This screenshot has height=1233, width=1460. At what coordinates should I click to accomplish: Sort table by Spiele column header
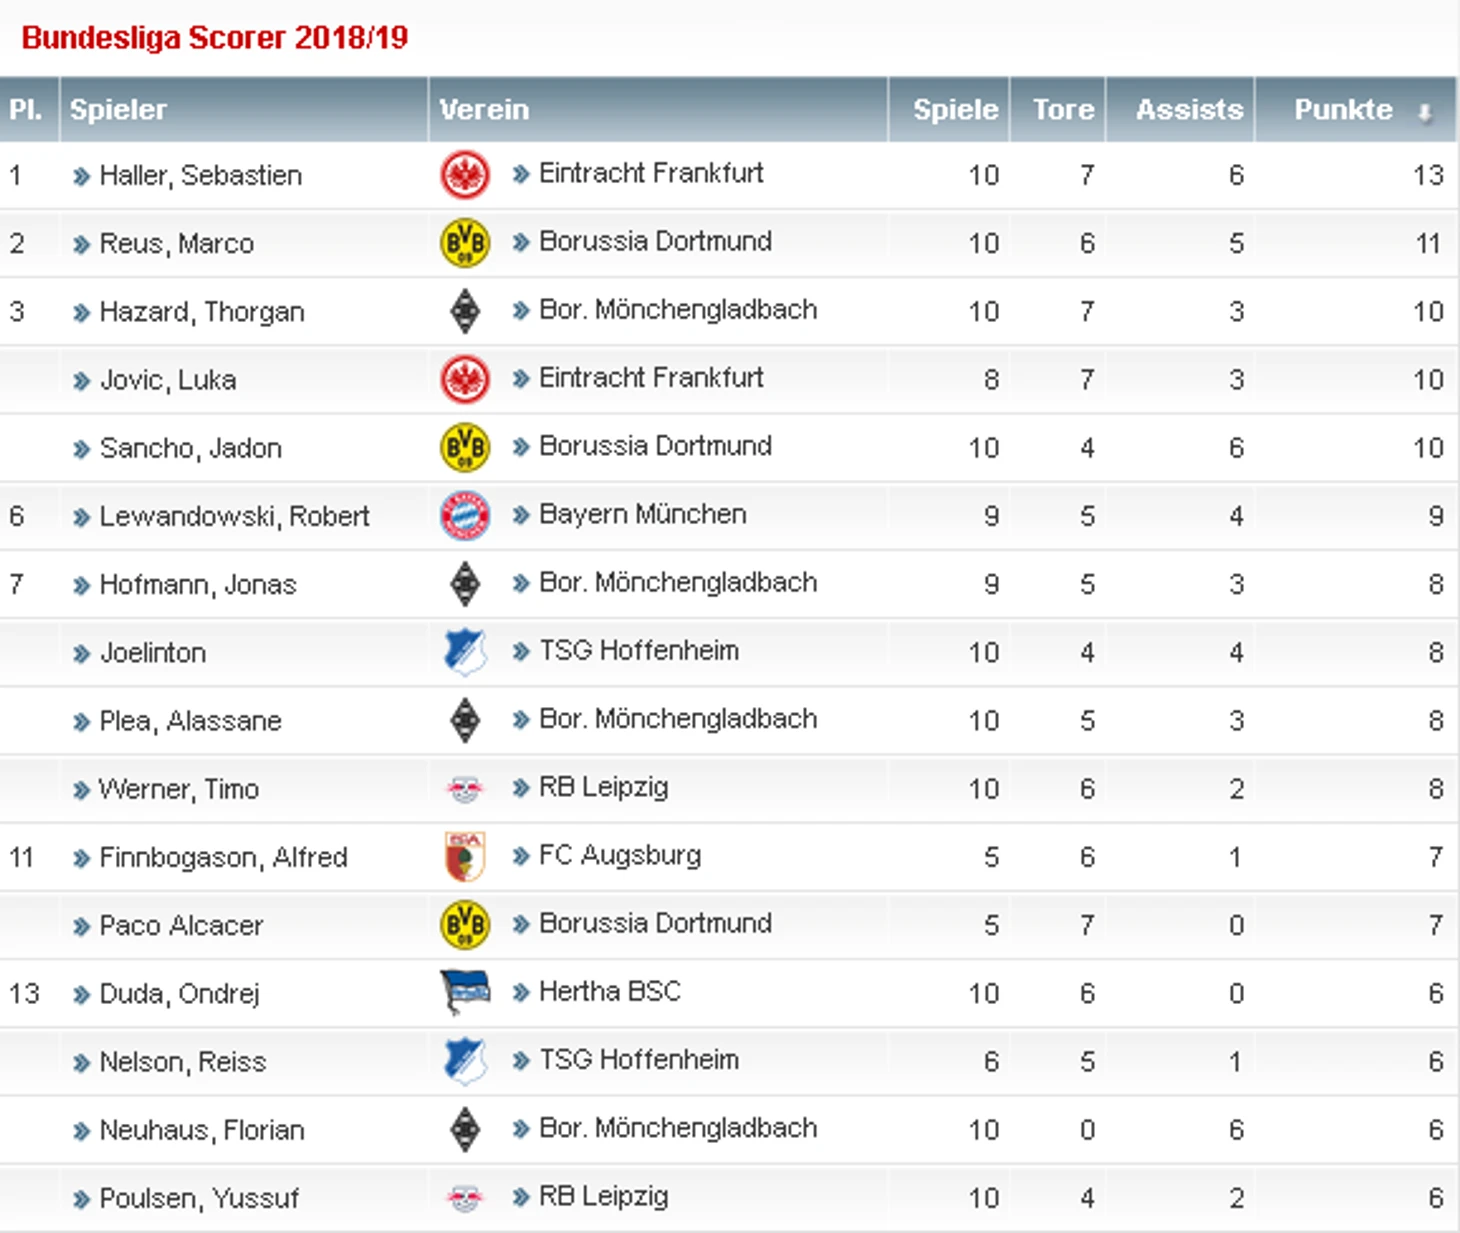955,110
